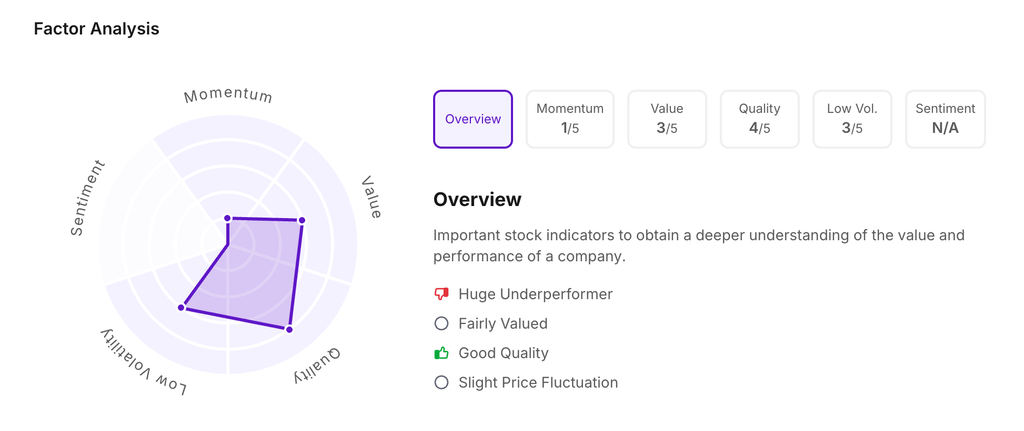Select the Sentiment N/A tab
The image size is (1024, 431).
[945, 119]
